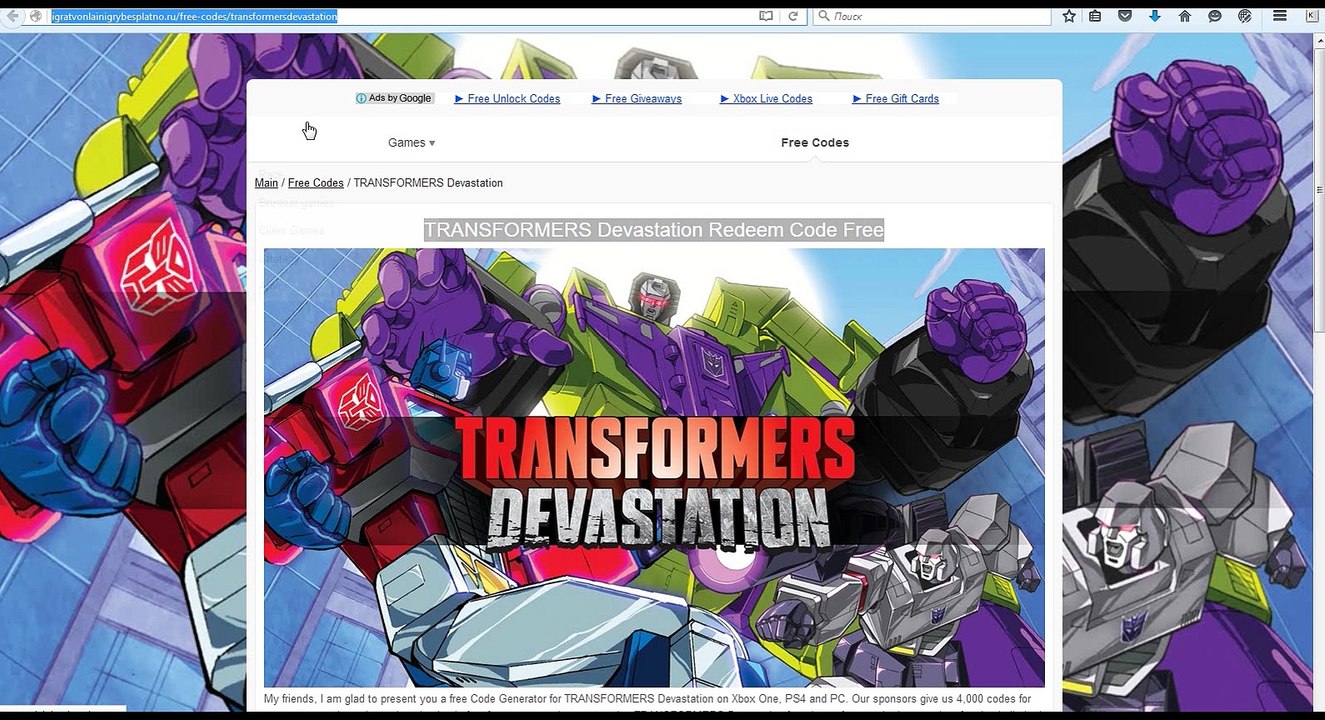
Task: Open the Firefox hamburger menu
Action: pos(1280,16)
